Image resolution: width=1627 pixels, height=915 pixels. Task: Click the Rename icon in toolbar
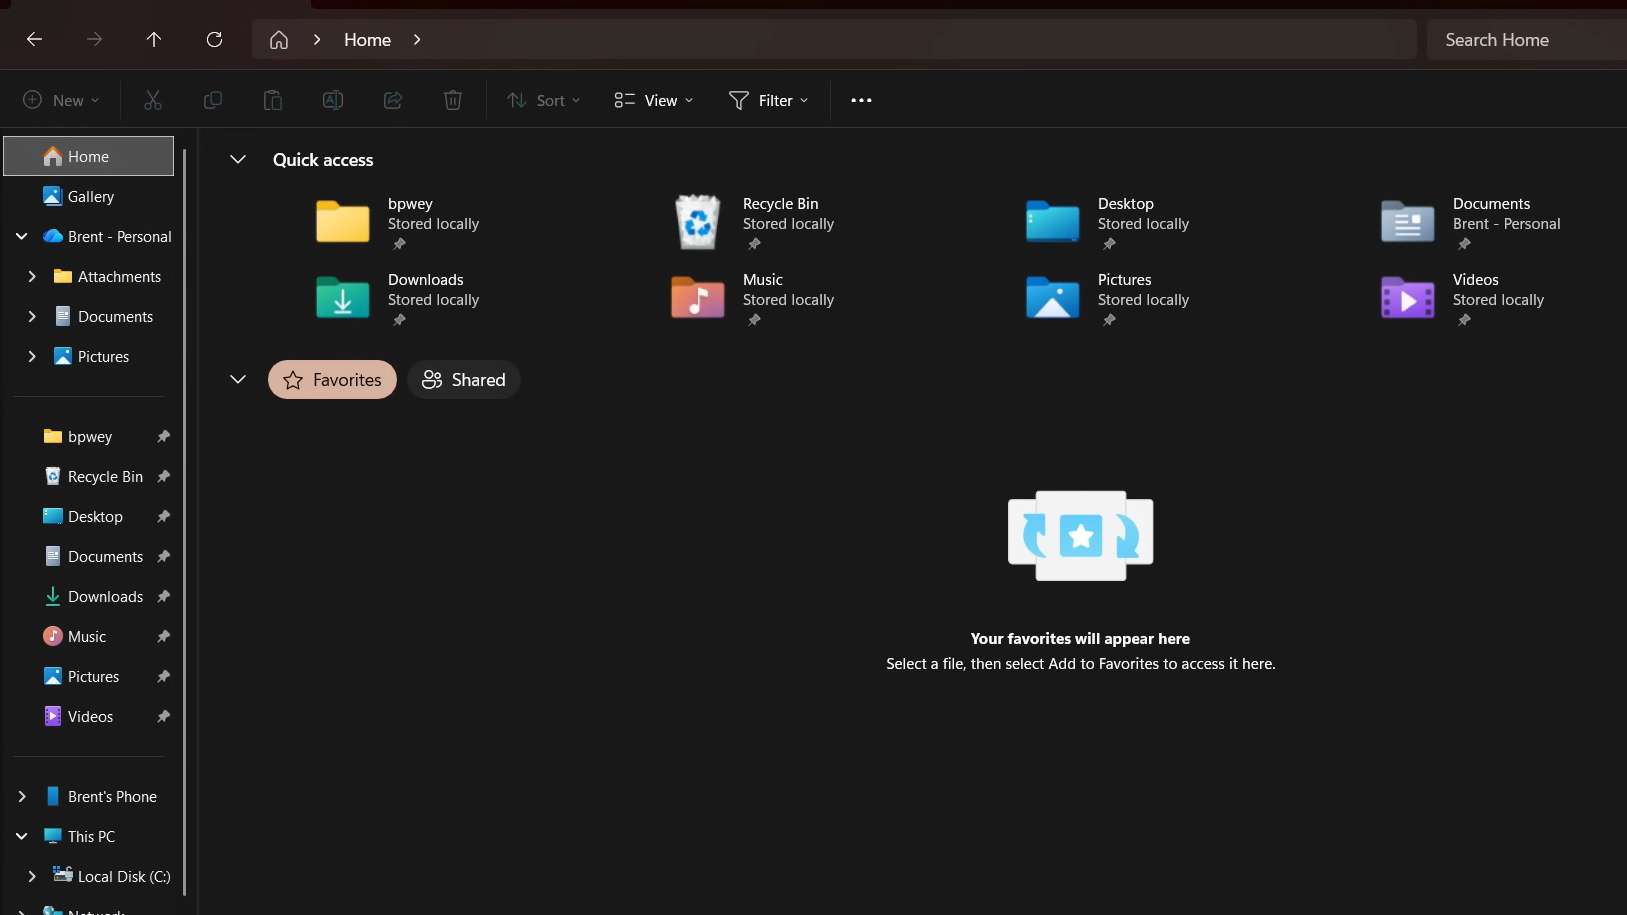point(333,100)
